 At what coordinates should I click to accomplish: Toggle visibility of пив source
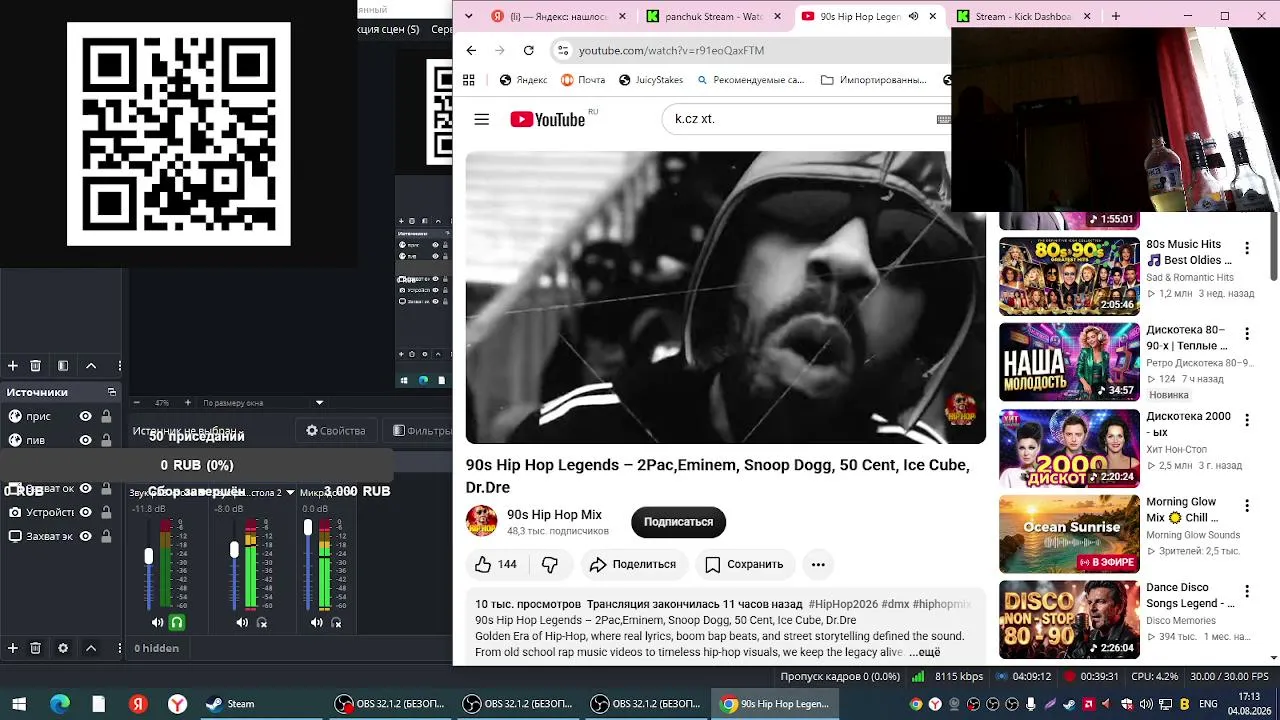click(86, 440)
